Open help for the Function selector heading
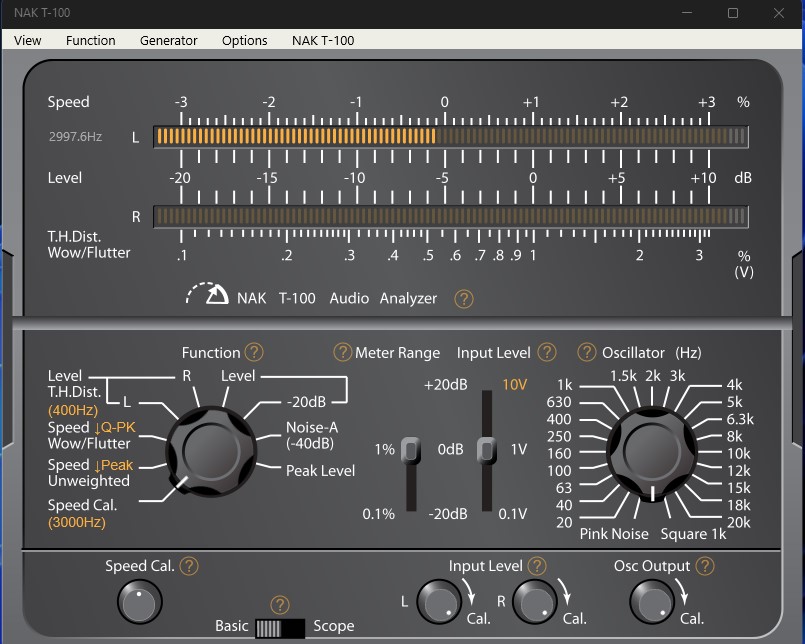This screenshot has width=805, height=644. pos(254,352)
